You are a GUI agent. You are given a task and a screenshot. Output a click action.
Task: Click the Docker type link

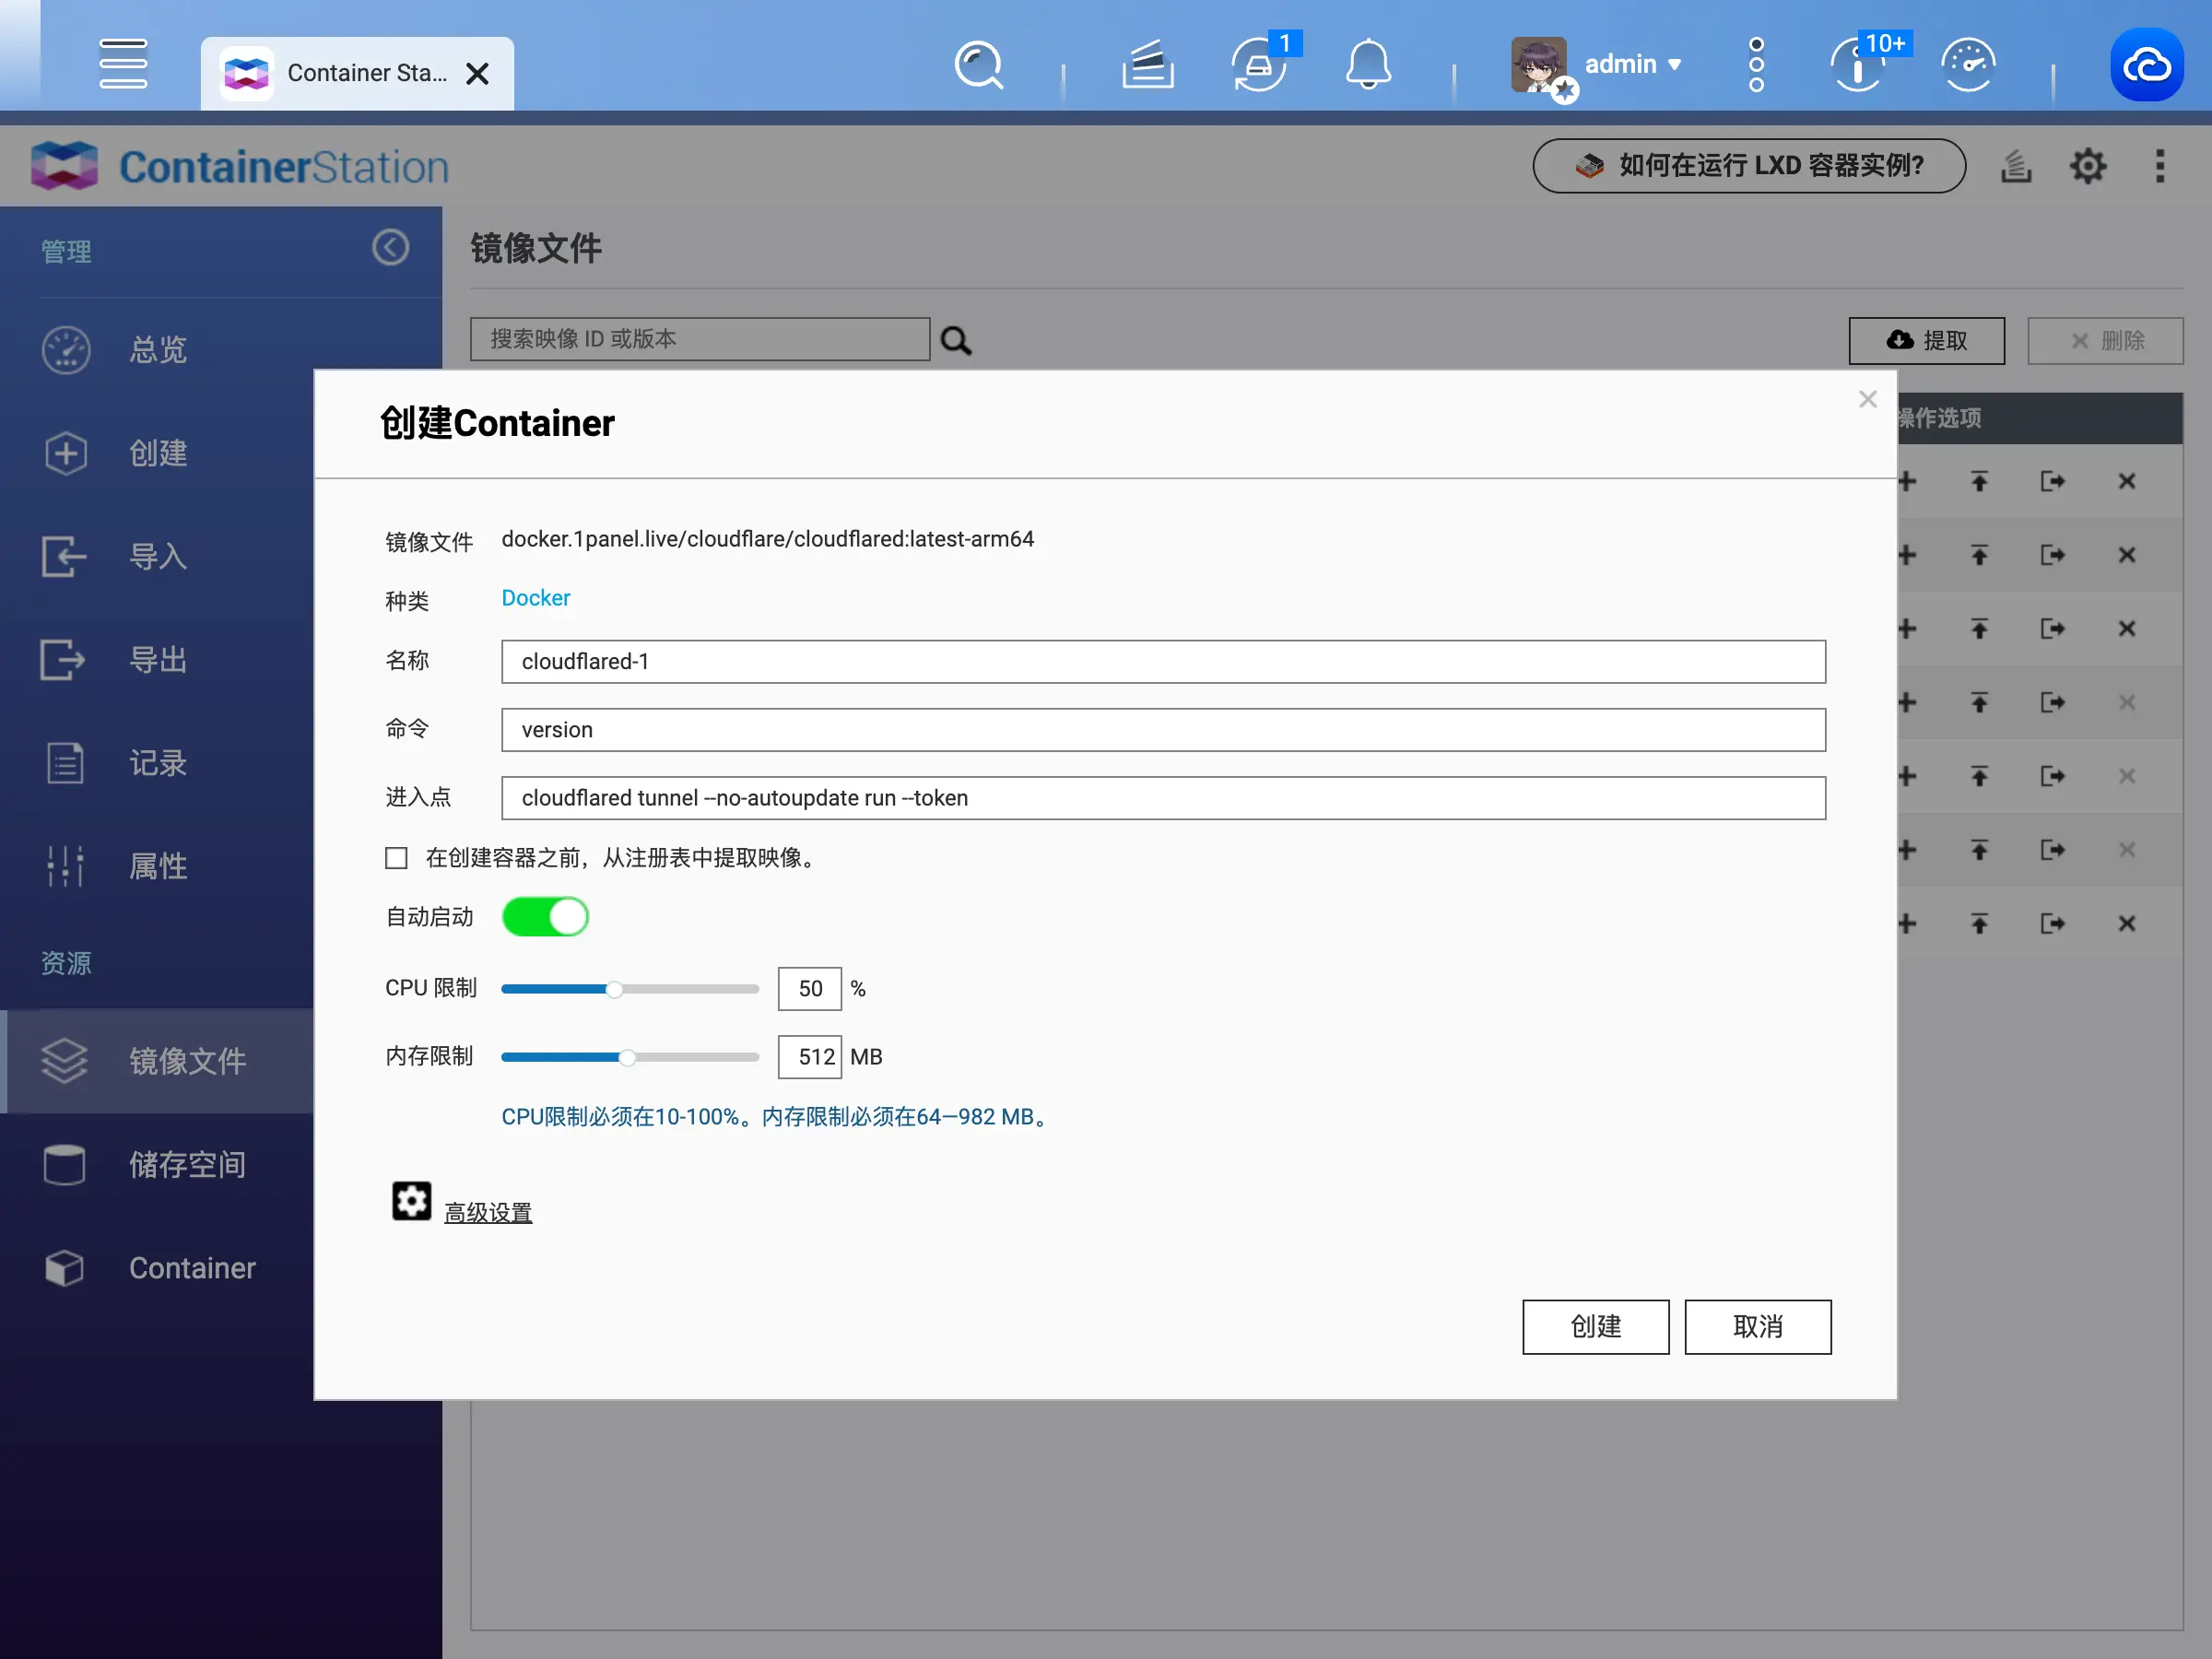(x=536, y=598)
